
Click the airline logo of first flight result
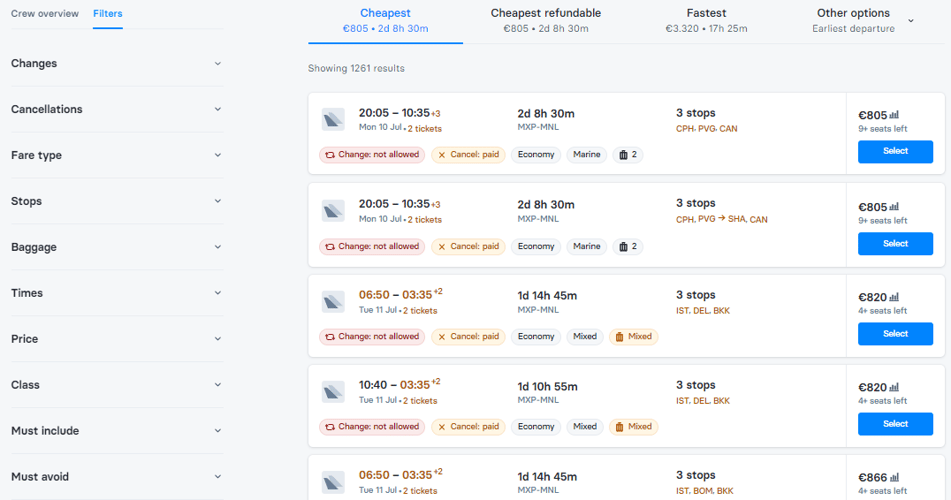(333, 120)
